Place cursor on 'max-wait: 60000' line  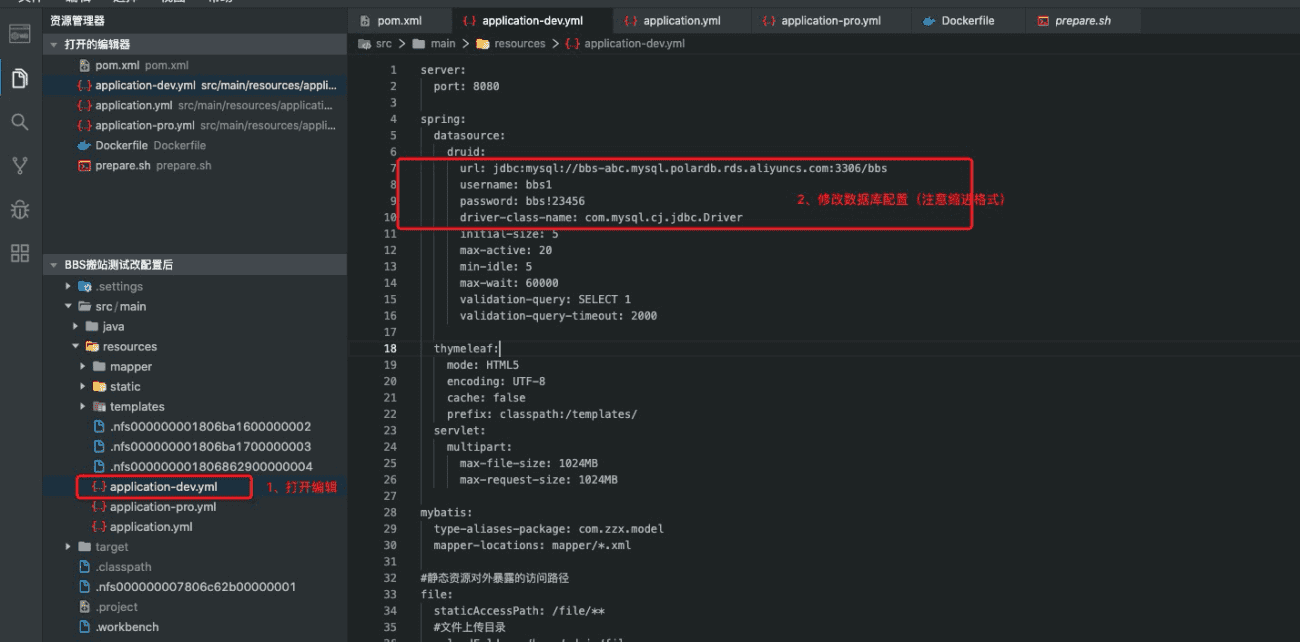point(509,283)
